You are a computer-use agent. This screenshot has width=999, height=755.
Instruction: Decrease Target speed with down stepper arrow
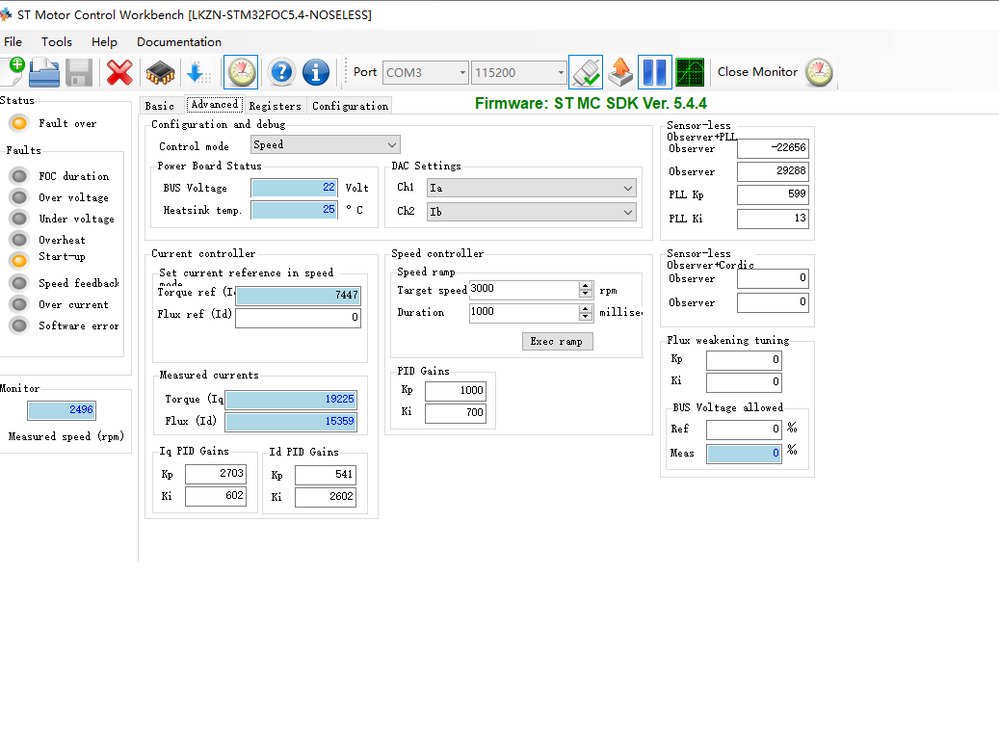[586, 294]
